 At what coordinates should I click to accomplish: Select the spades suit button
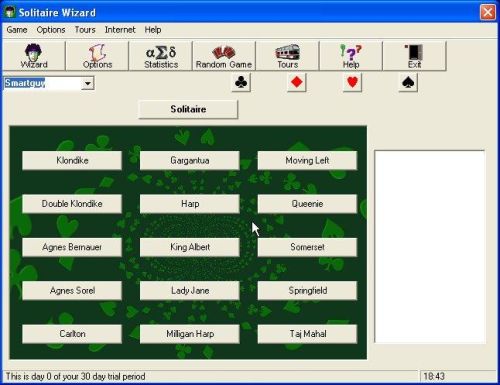tap(408, 82)
